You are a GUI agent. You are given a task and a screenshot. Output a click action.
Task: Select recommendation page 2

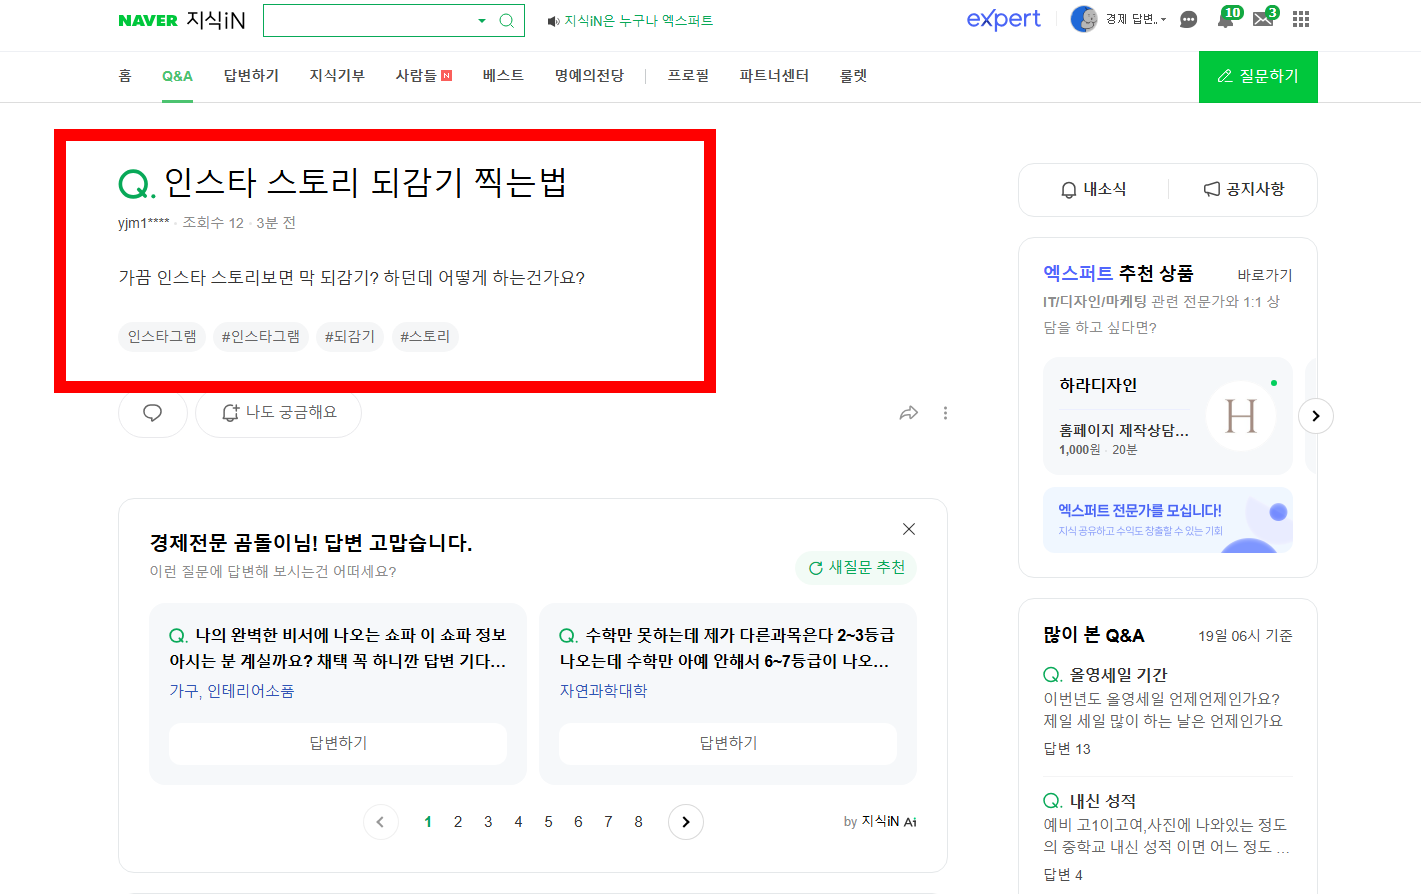click(458, 822)
